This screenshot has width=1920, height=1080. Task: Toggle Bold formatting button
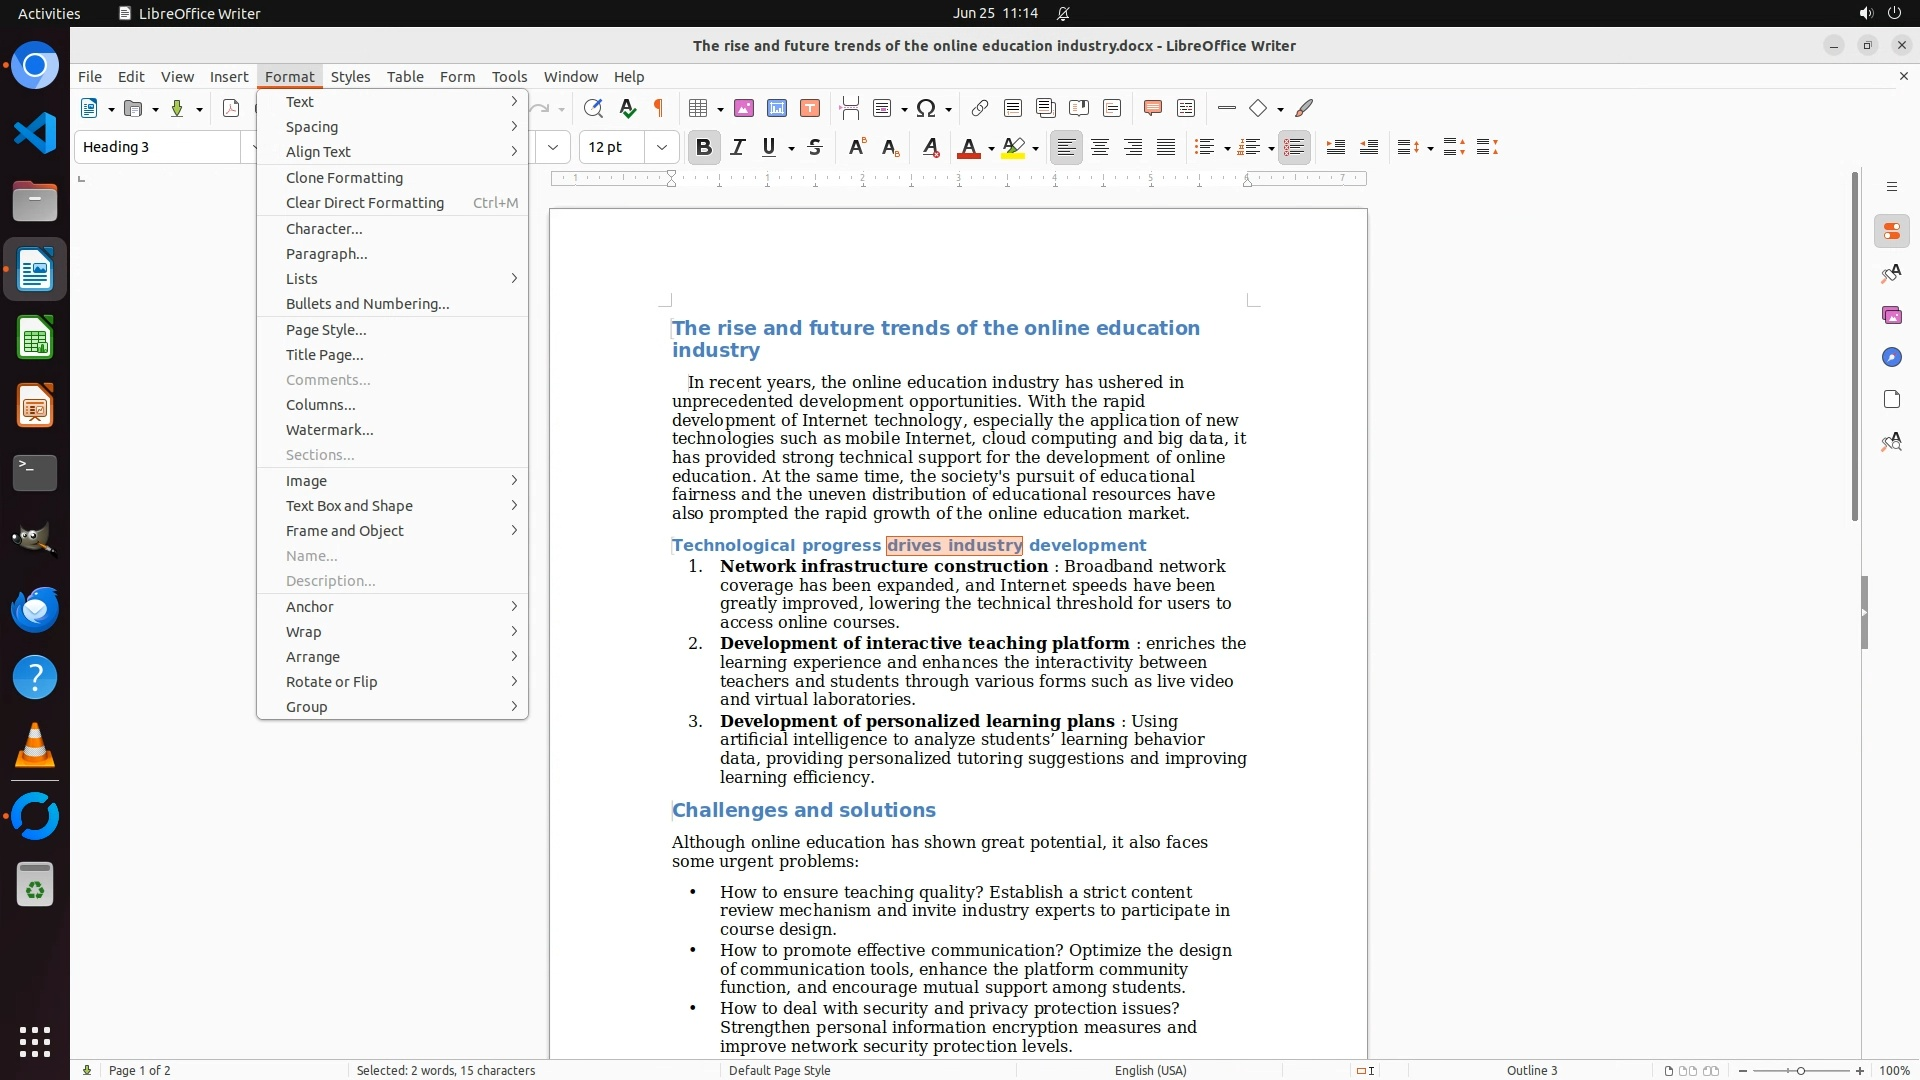(704, 147)
